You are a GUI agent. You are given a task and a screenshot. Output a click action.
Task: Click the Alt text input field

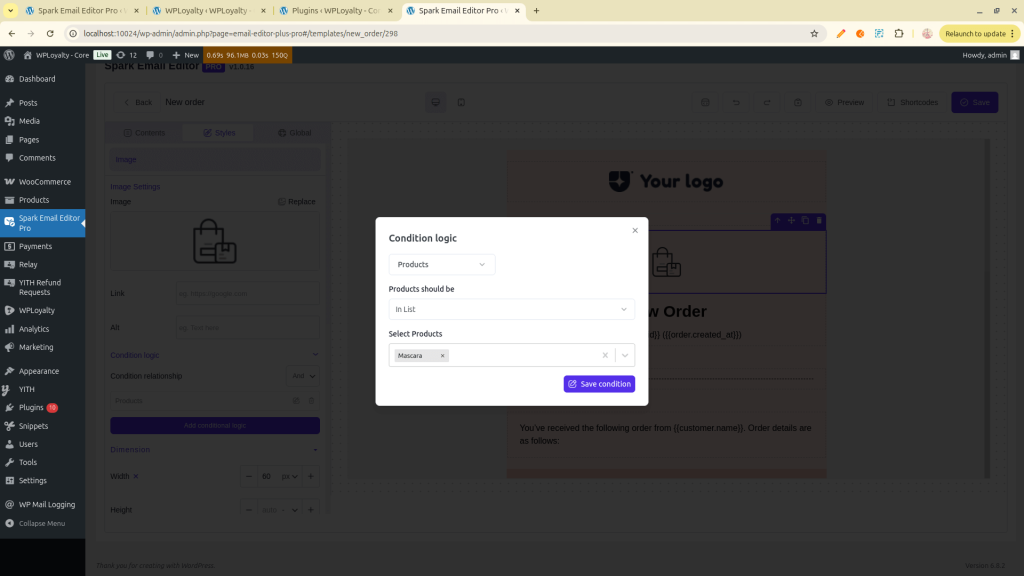pyautogui.click(x=248, y=328)
